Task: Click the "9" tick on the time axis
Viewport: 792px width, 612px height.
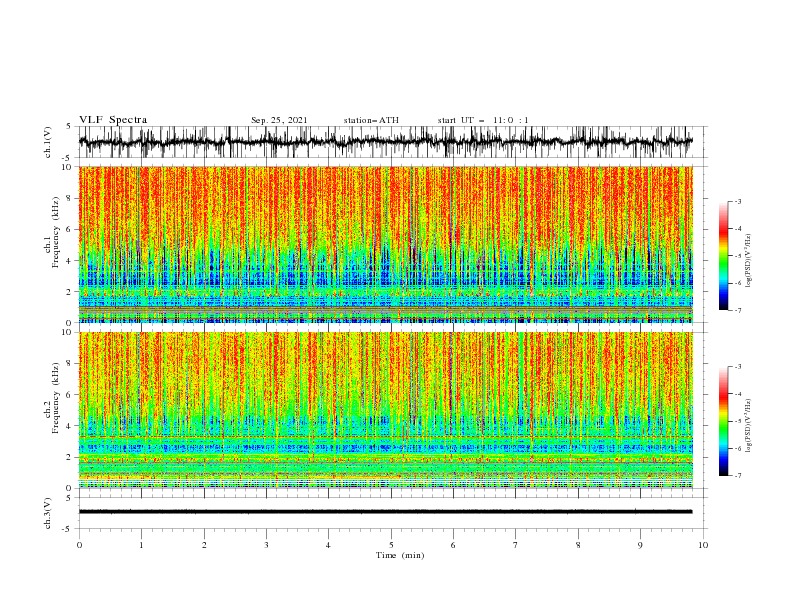Action: 640,545
